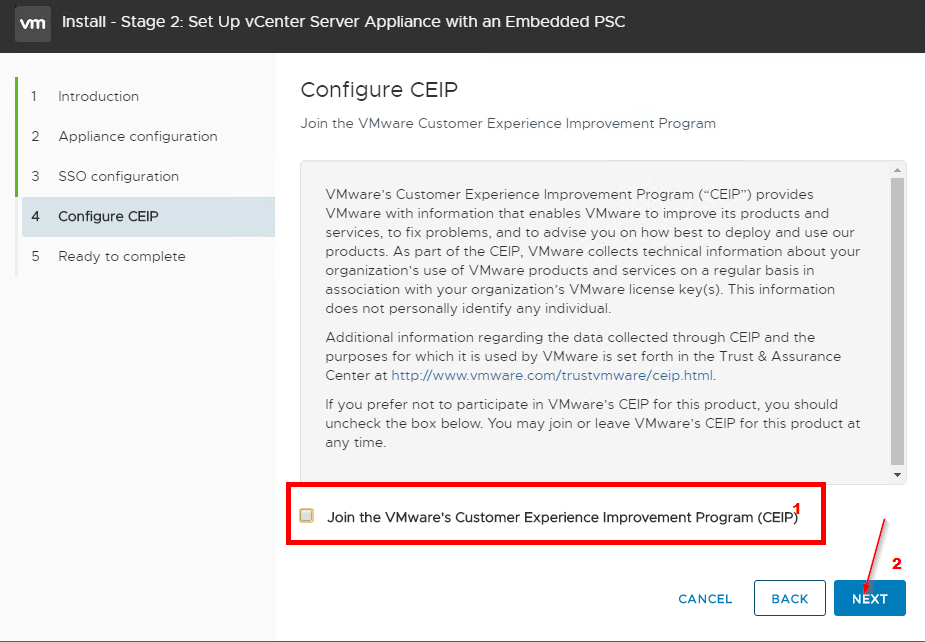Click the Configure CEIP page heading
925x642 pixels.
tap(379, 90)
